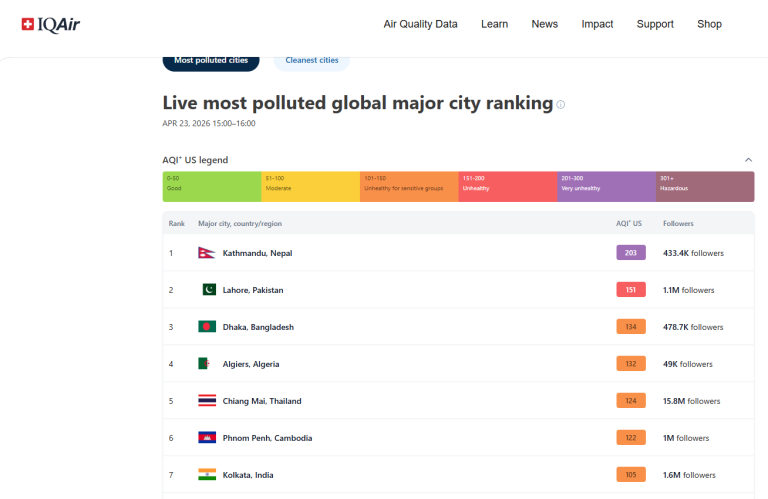Collapse the AQI US legend section
Image resolution: width=768 pixels, height=499 pixels.
748,160
